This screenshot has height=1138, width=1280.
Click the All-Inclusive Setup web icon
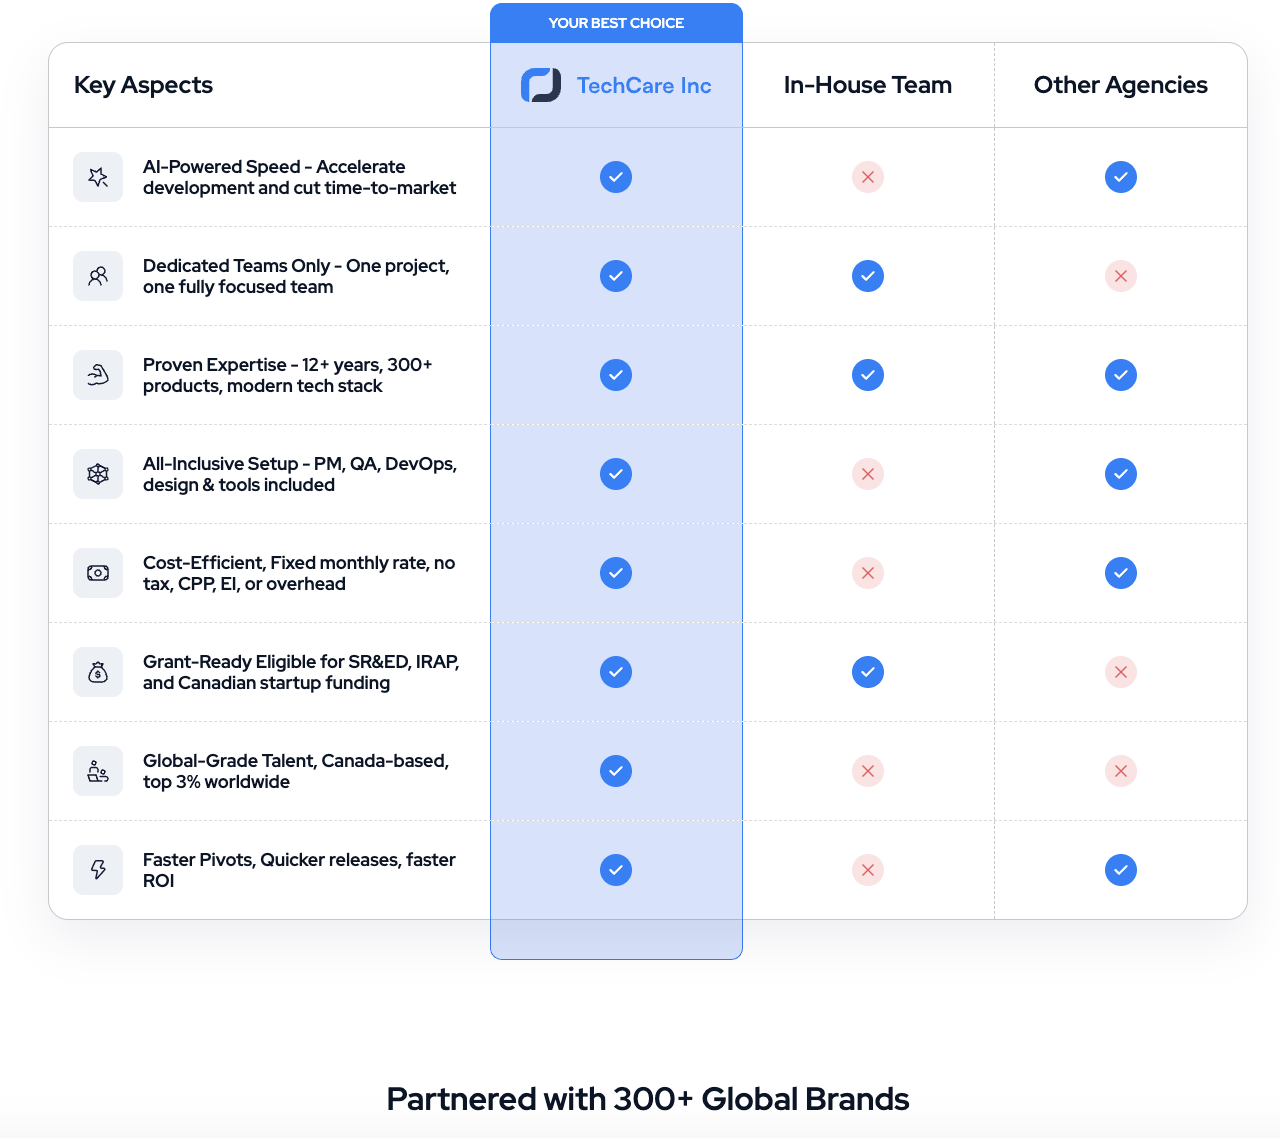[x=98, y=474]
